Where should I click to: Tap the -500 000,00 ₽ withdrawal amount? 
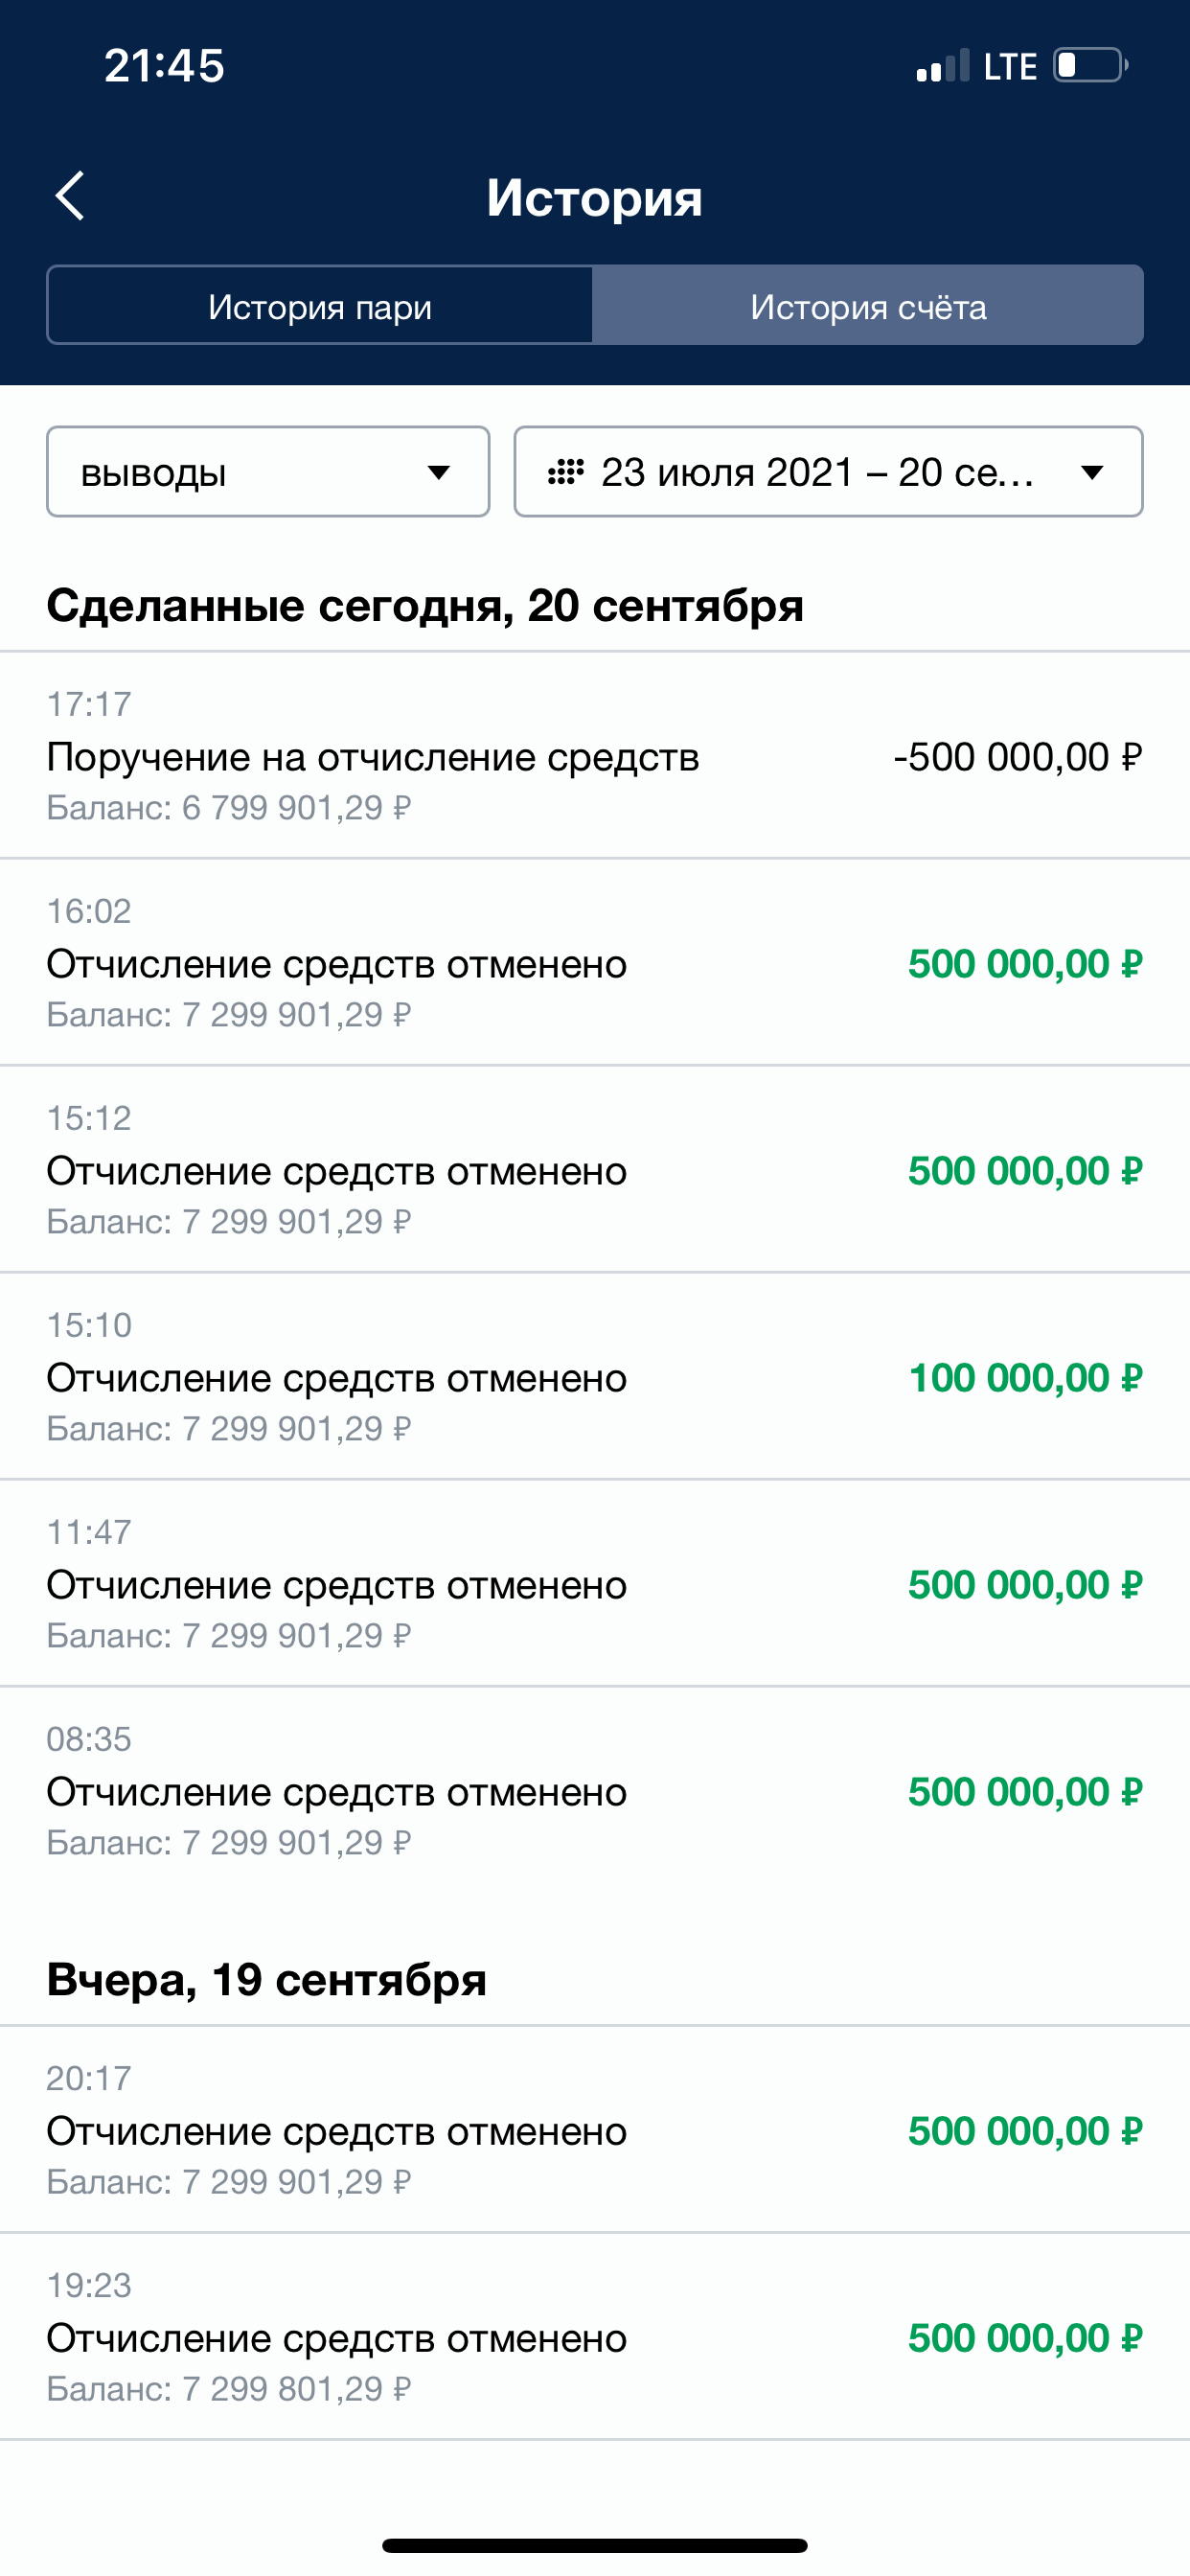[x=1017, y=757]
